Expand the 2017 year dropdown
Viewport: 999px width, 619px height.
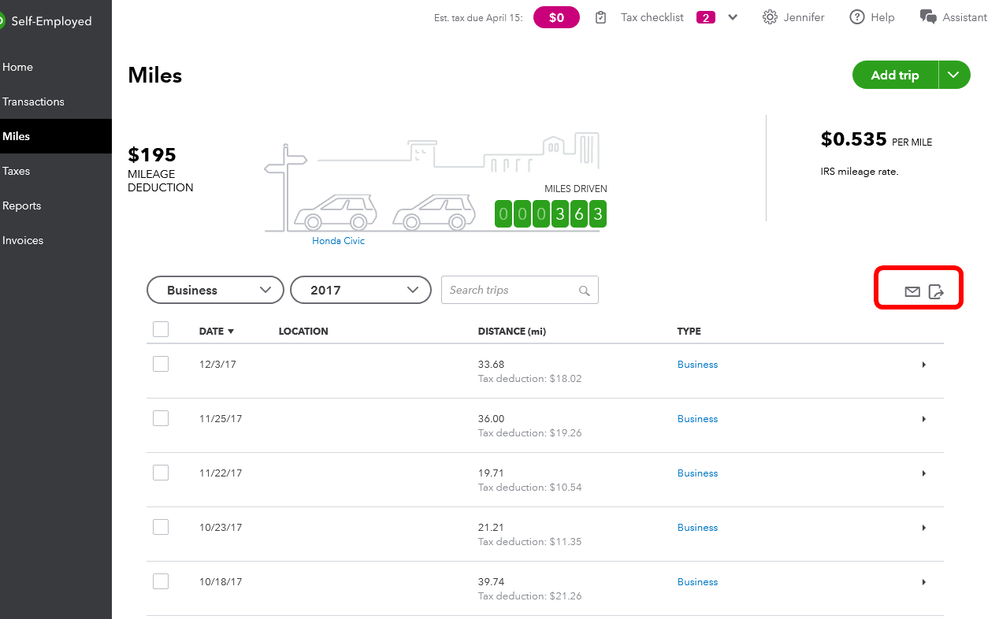pyautogui.click(x=360, y=290)
